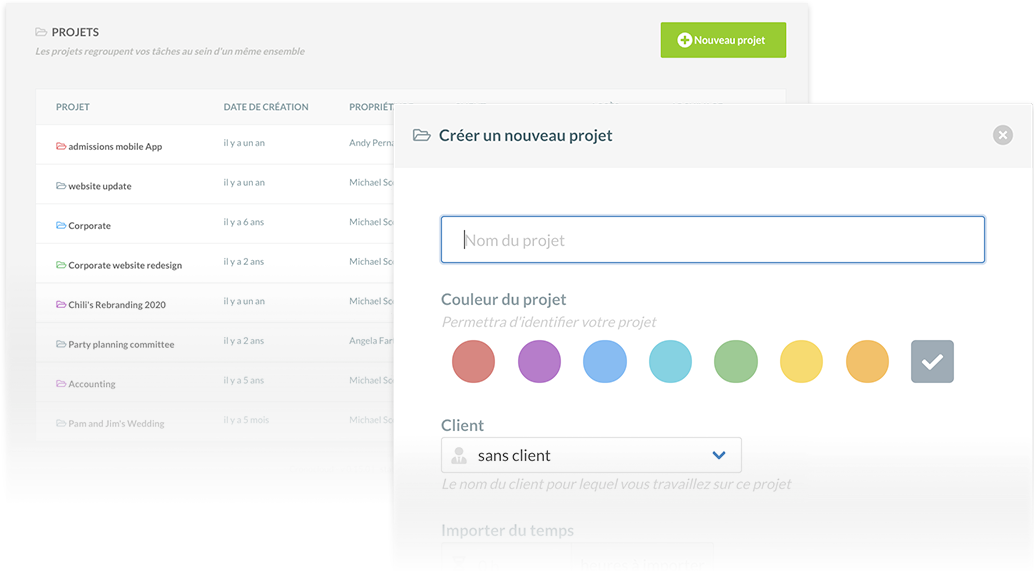Pick the purple project color

(x=539, y=361)
